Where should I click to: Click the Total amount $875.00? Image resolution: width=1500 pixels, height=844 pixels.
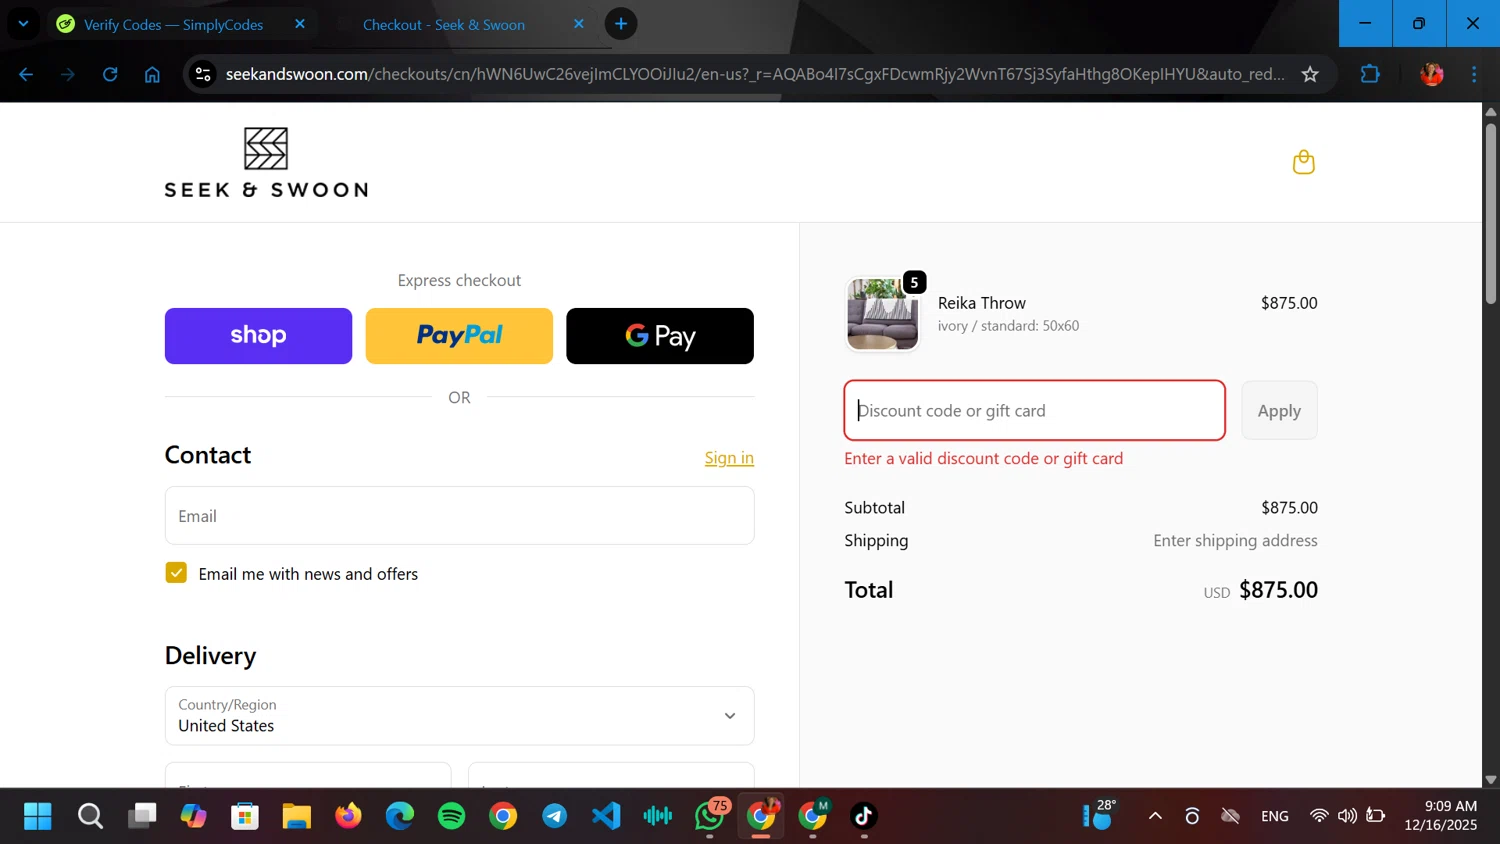1278,590
